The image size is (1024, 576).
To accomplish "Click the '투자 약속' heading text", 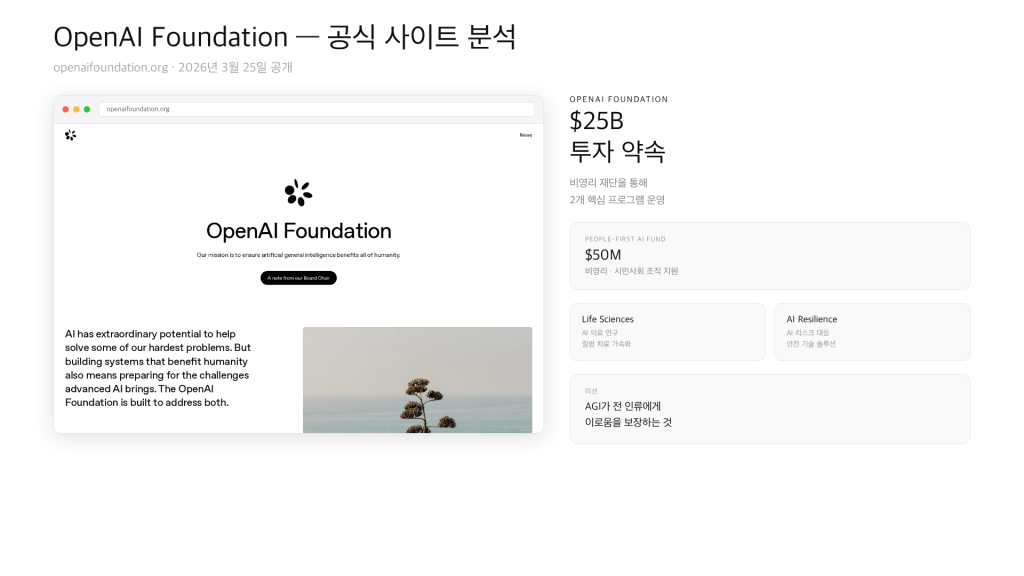I will pos(617,151).
